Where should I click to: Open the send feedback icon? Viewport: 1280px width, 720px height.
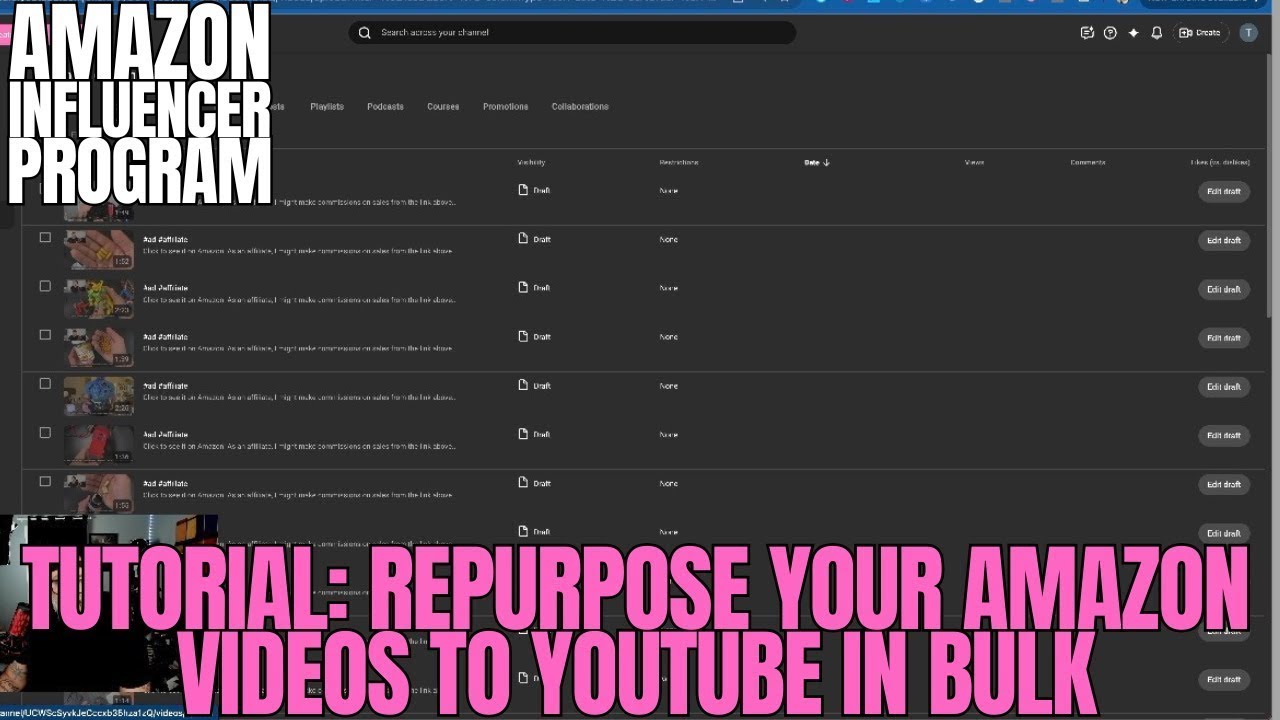(1087, 33)
